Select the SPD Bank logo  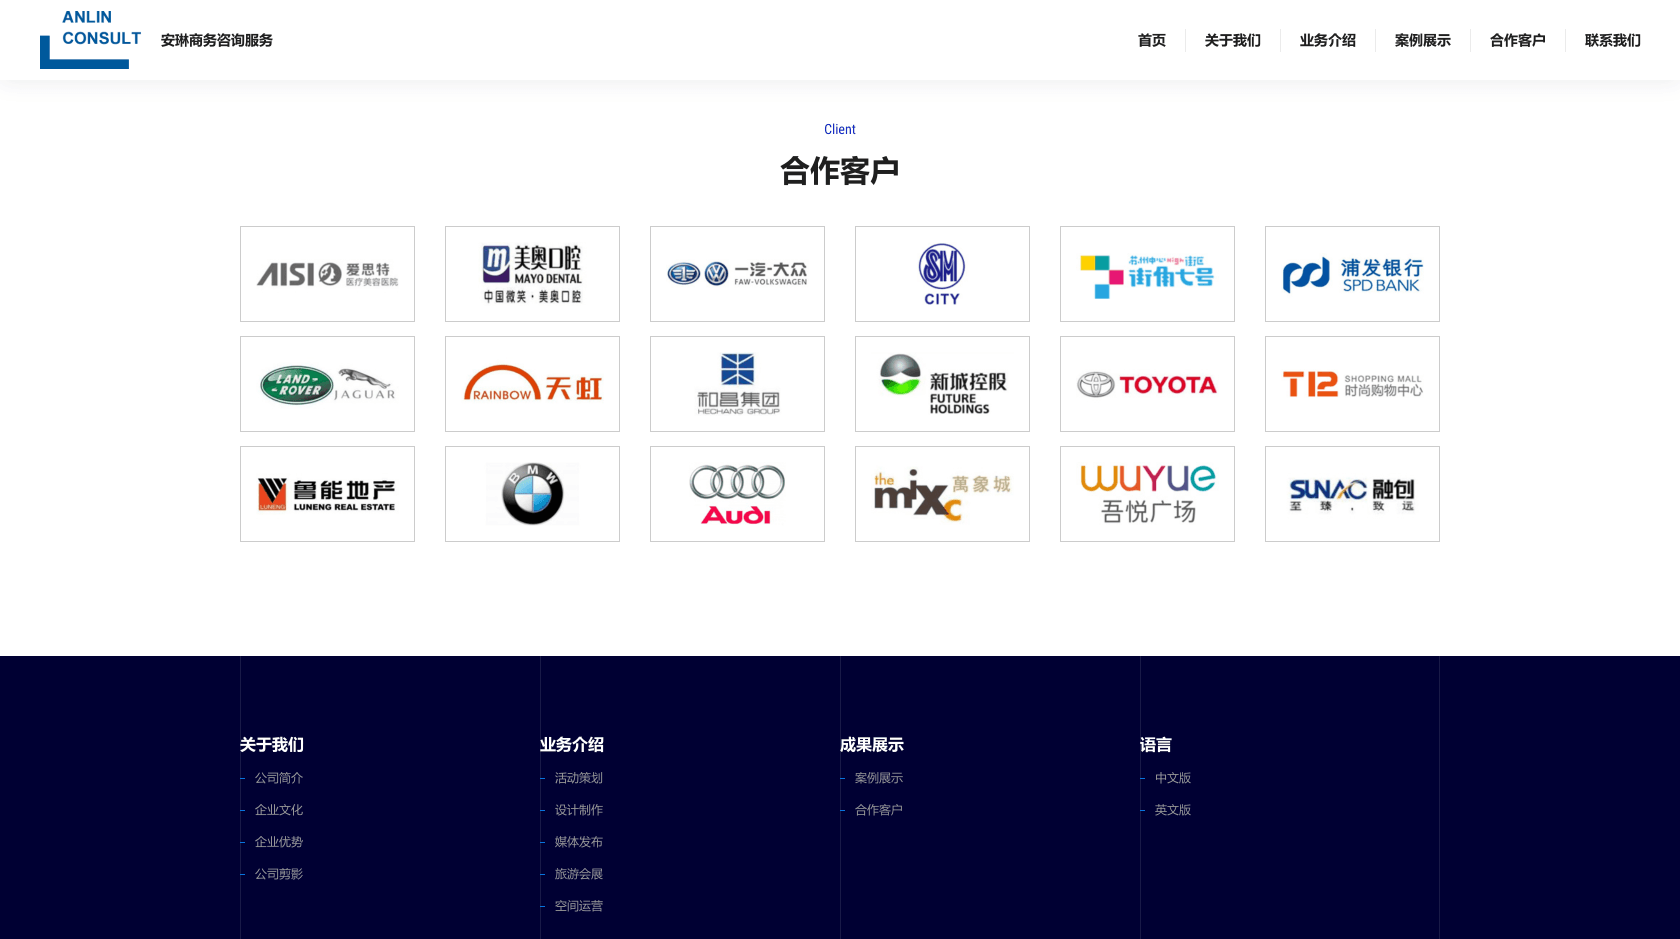pos(1352,274)
